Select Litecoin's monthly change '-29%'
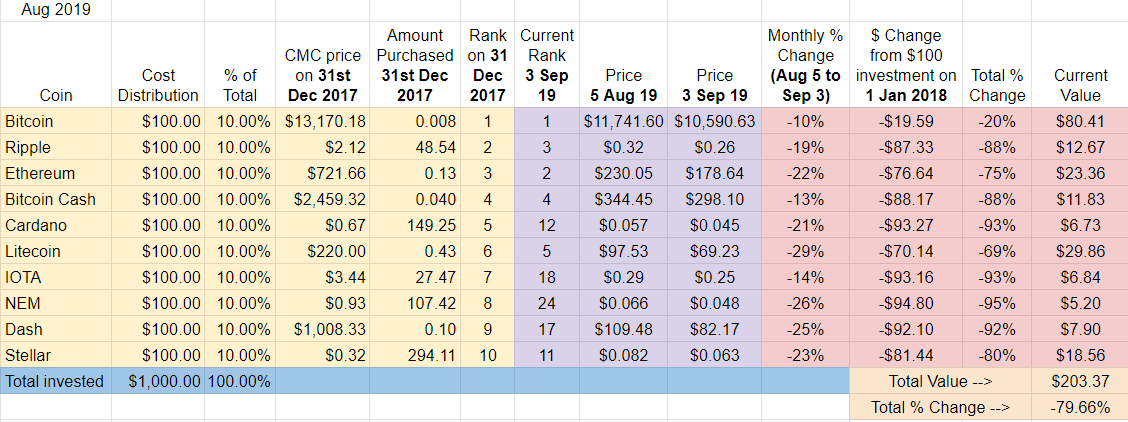The image size is (1128, 422). [805, 251]
